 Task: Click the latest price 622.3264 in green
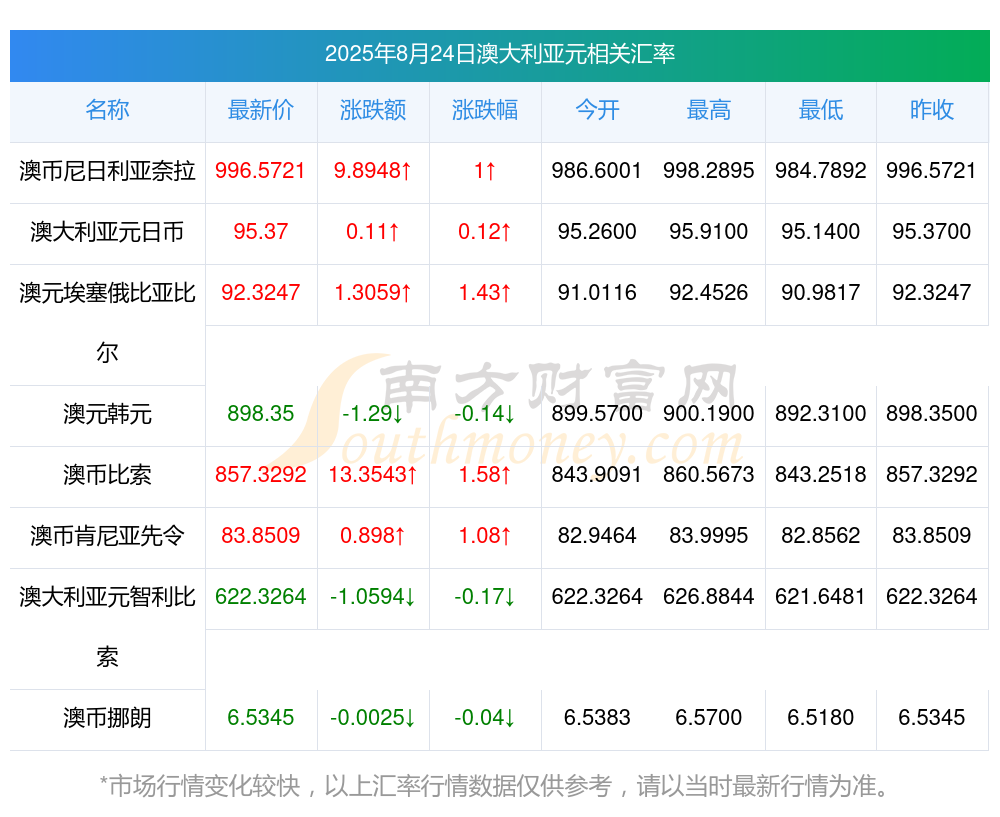[261, 596]
